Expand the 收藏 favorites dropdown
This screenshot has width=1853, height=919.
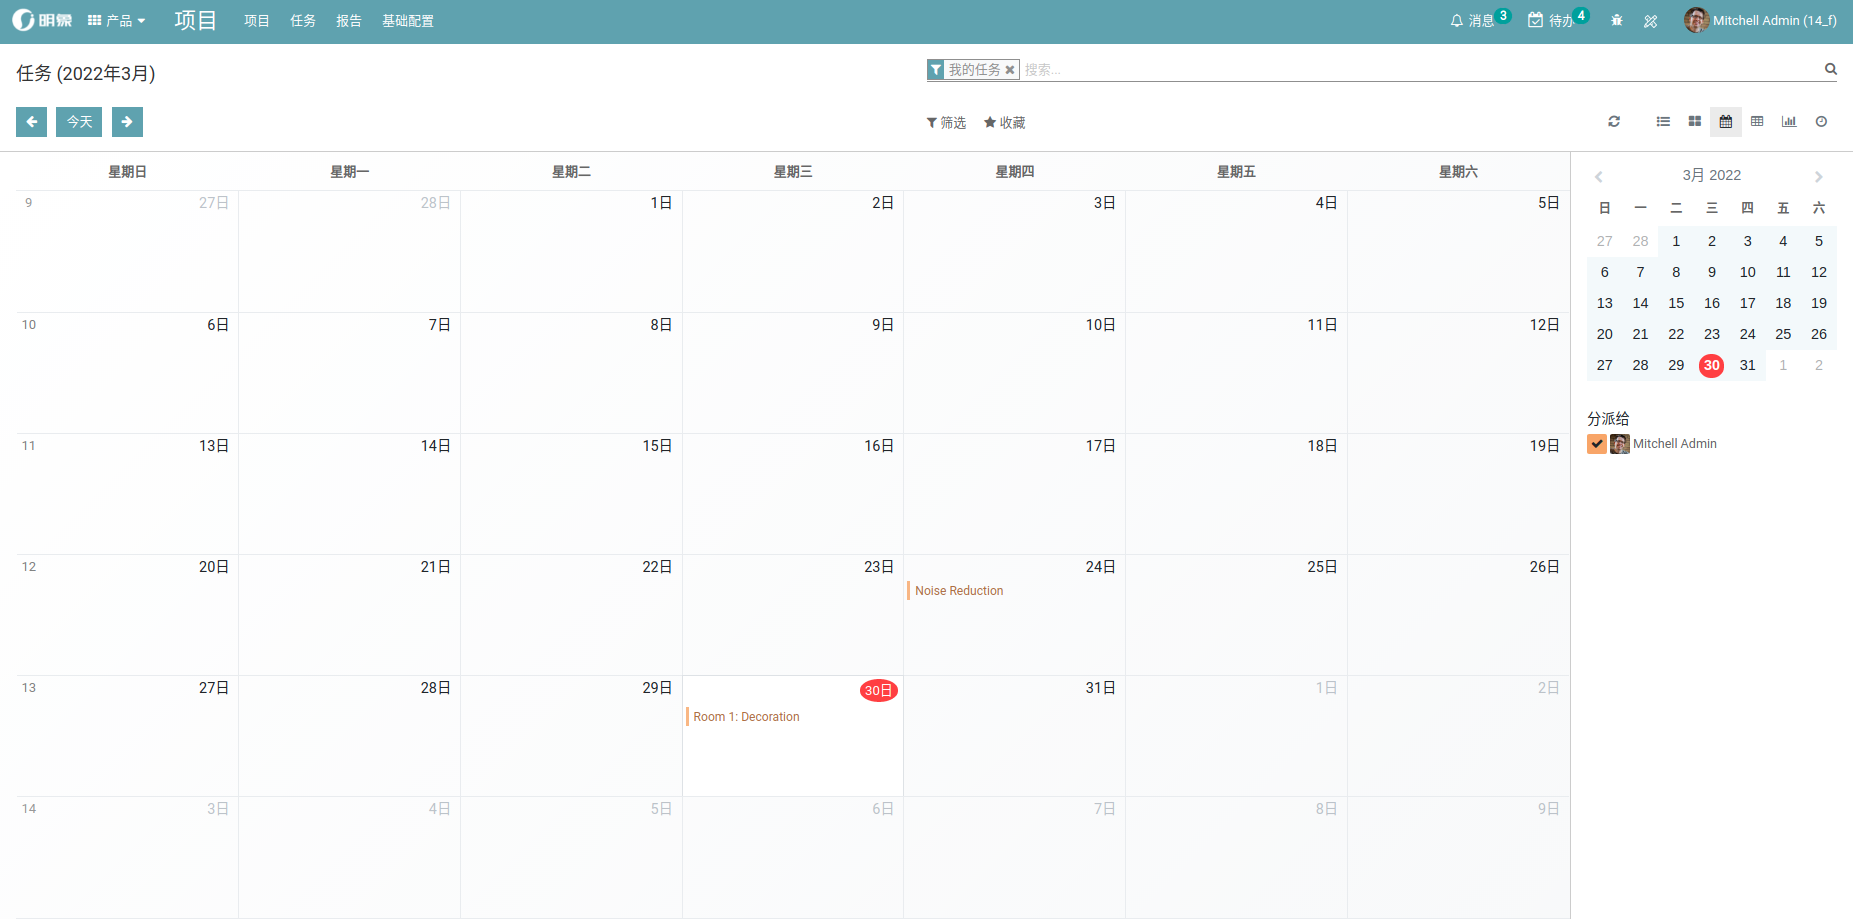coord(1005,123)
